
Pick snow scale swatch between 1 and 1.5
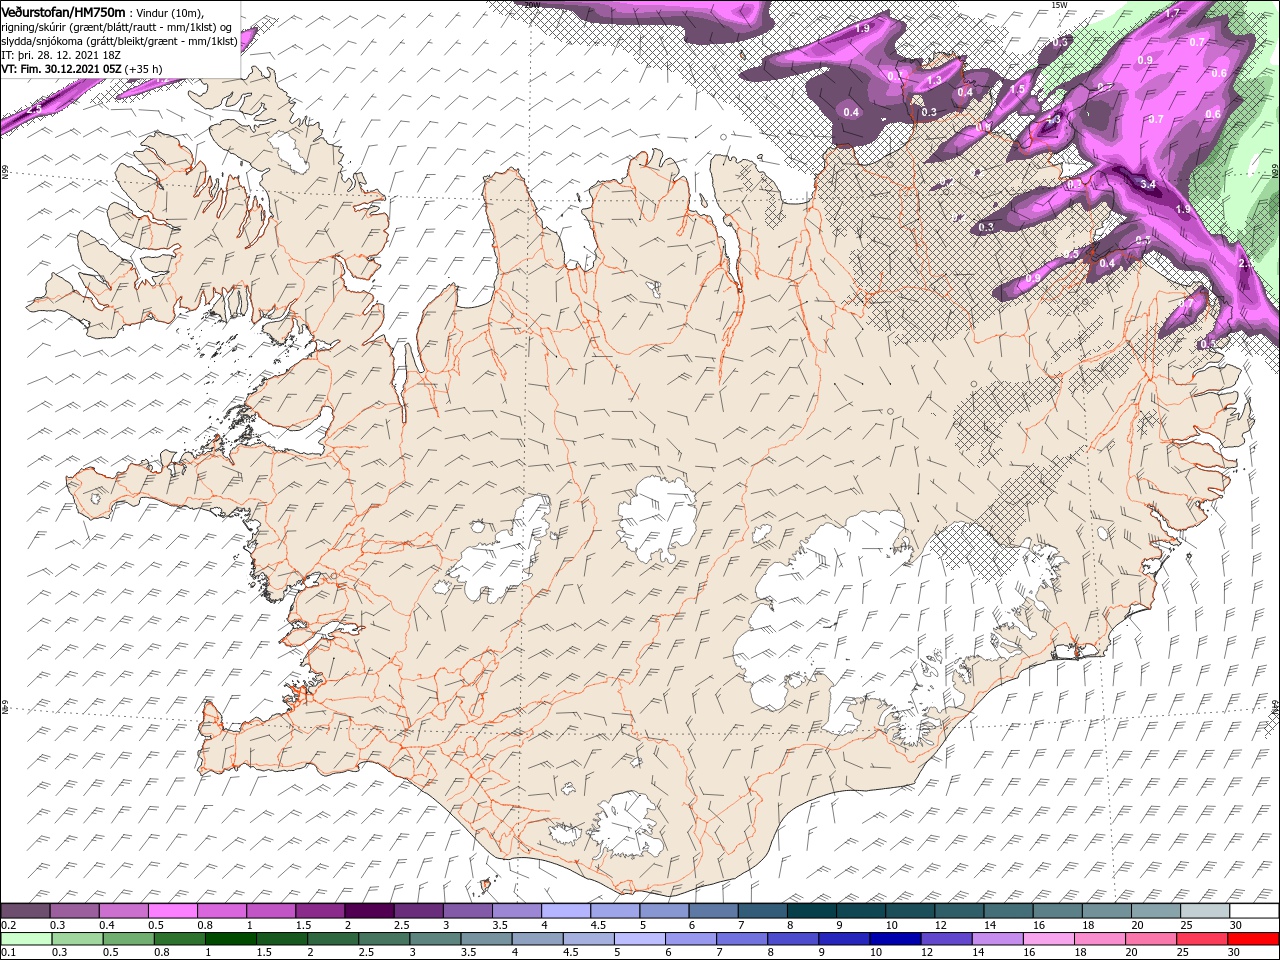coord(271,911)
